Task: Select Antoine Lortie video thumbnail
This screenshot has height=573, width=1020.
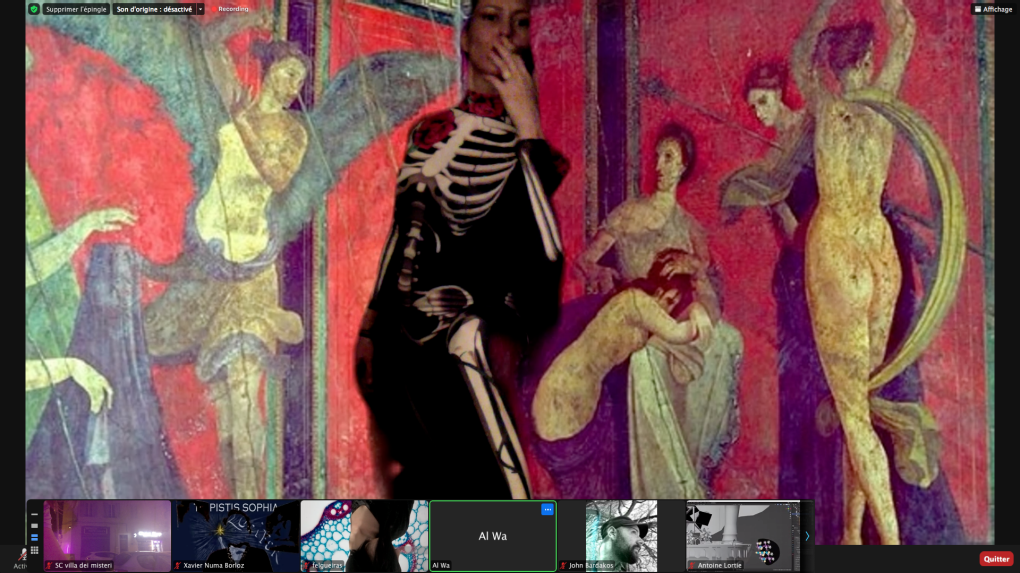Action: click(x=743, y=535)
